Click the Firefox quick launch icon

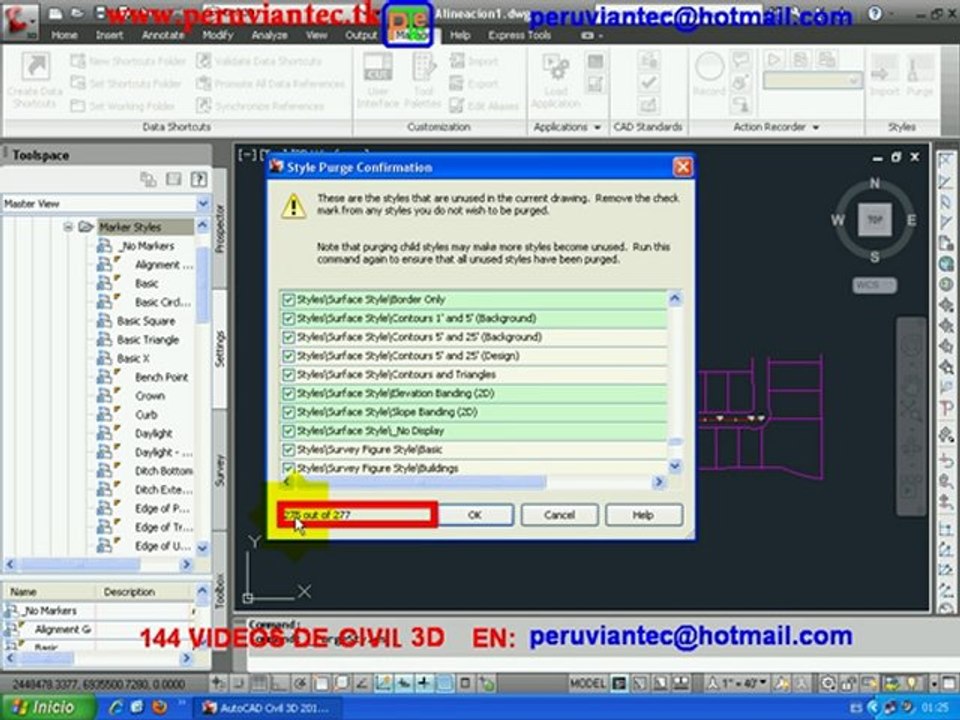click(x=160, y=707)
